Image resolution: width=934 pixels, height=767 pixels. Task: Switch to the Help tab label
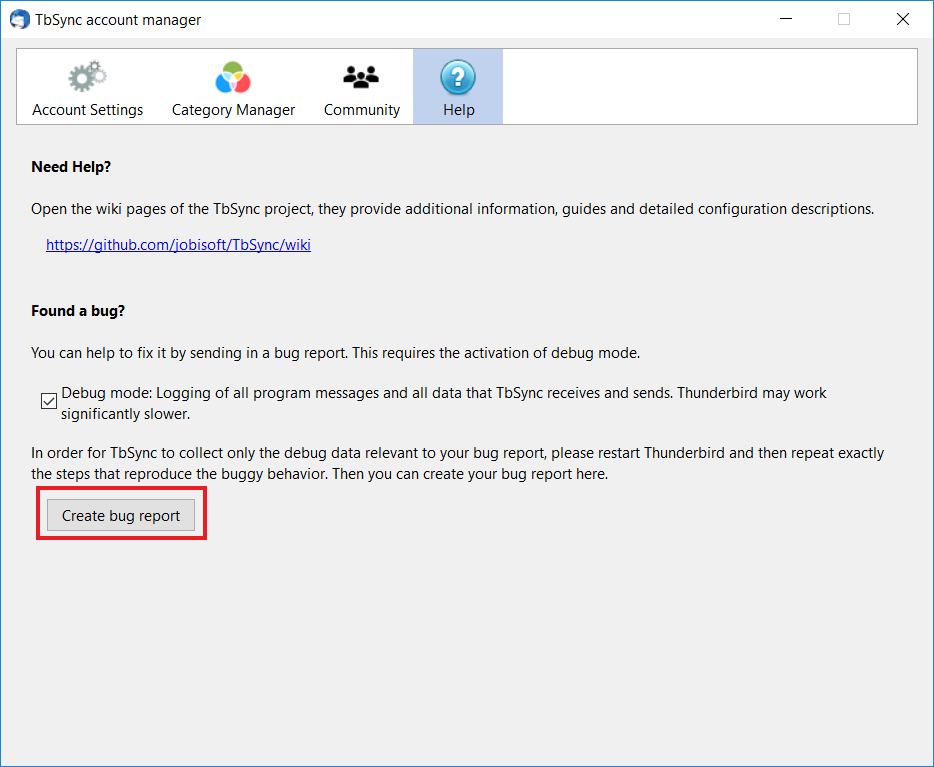pyautogui.click(x=459, y=110)
